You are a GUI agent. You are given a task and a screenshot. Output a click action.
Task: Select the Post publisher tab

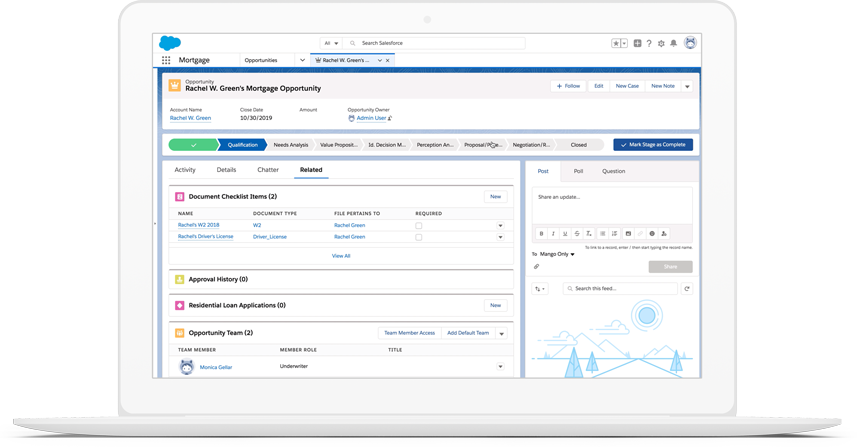[543, 171]
